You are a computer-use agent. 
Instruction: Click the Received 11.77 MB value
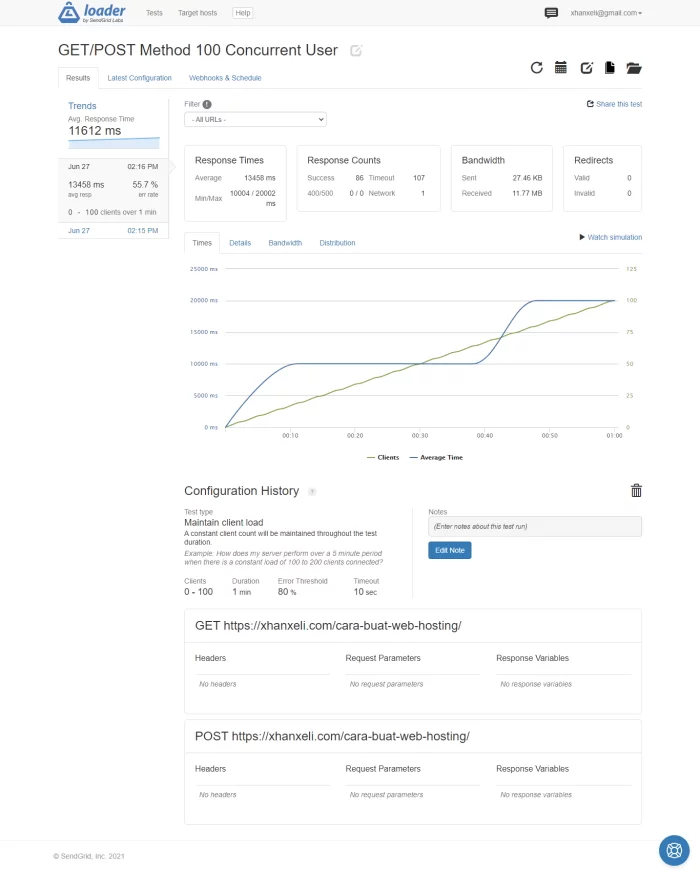[x=527, y=193]
